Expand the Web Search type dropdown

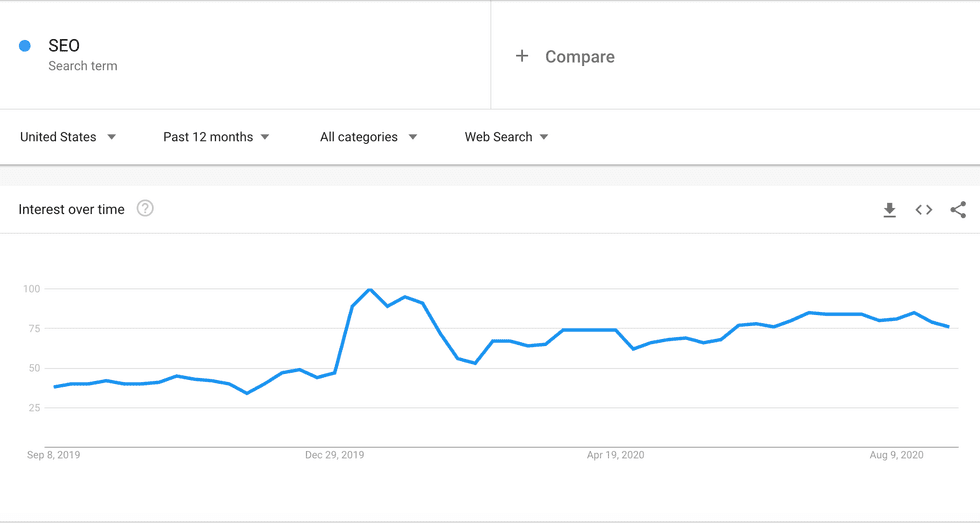506,137
